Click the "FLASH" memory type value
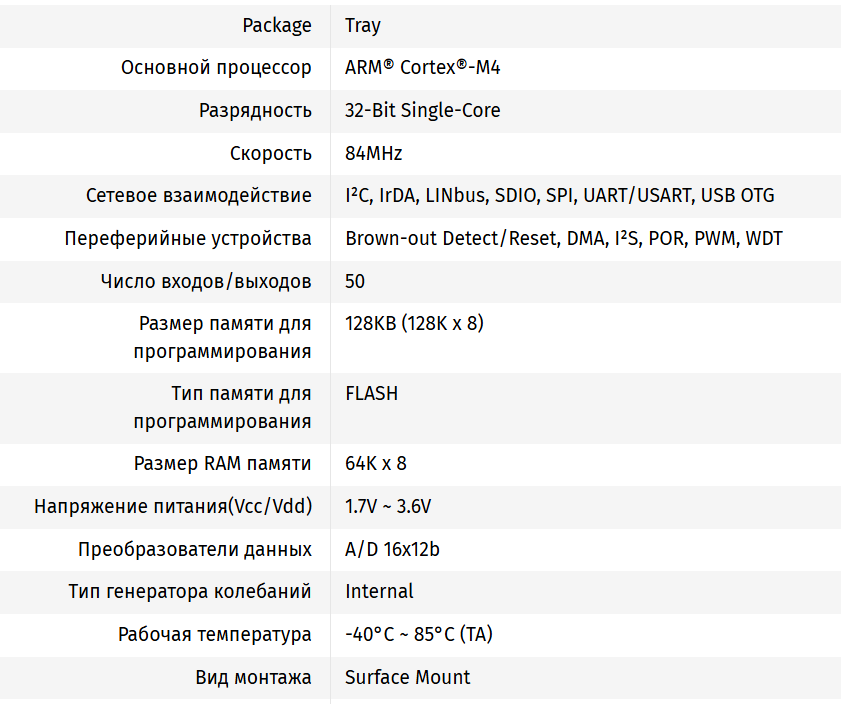Viewport: 841px width, 704px height. [372, 393]
